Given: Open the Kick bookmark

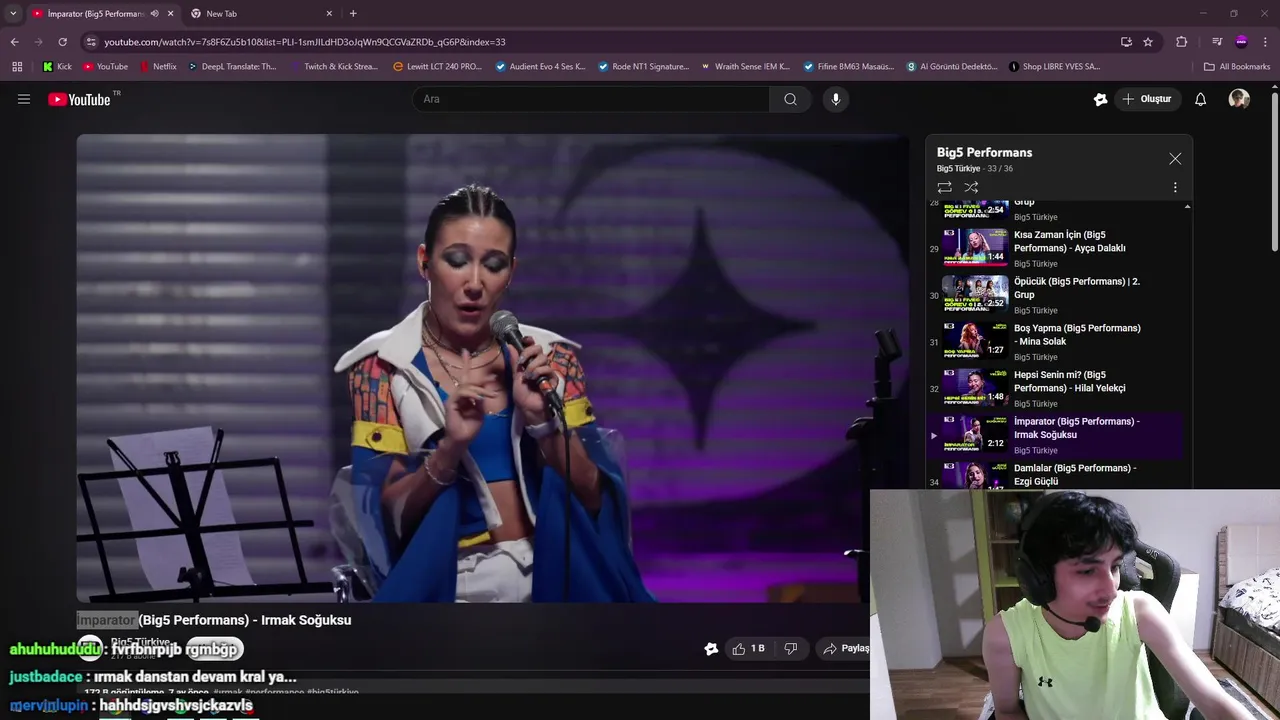Looking at the screenshot, I should (57, 67).
